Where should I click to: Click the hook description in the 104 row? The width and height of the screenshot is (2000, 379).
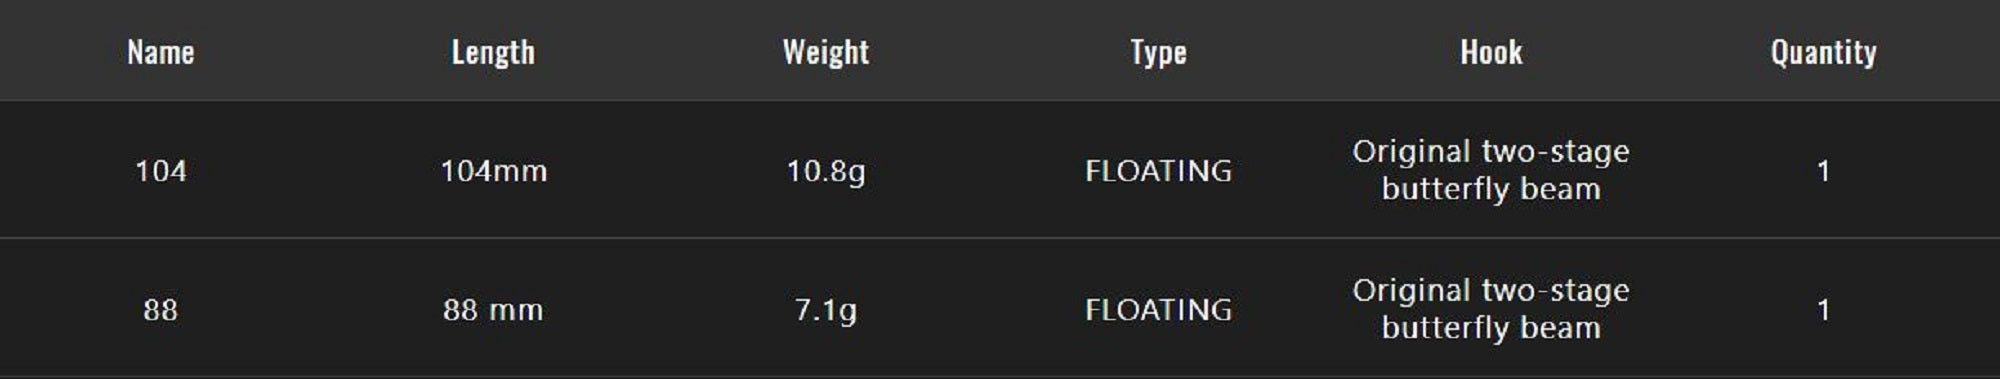click(x=1491, y=170)
